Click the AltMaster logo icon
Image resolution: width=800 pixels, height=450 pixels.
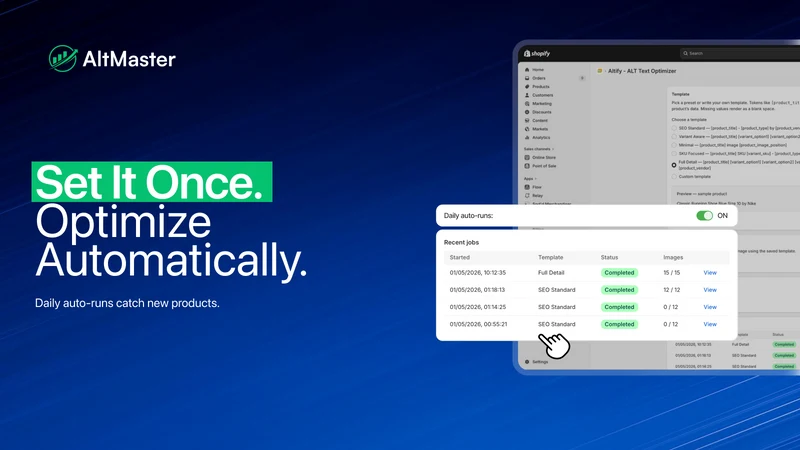click(63, 58)
